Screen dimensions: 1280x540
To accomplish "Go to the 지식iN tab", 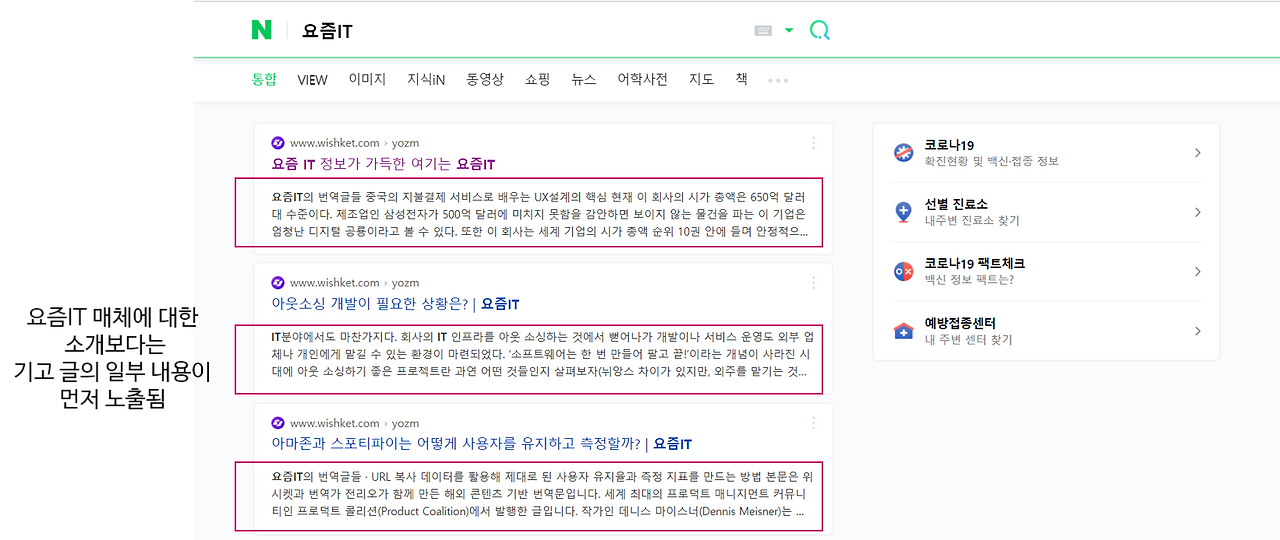I will (426, 79).
